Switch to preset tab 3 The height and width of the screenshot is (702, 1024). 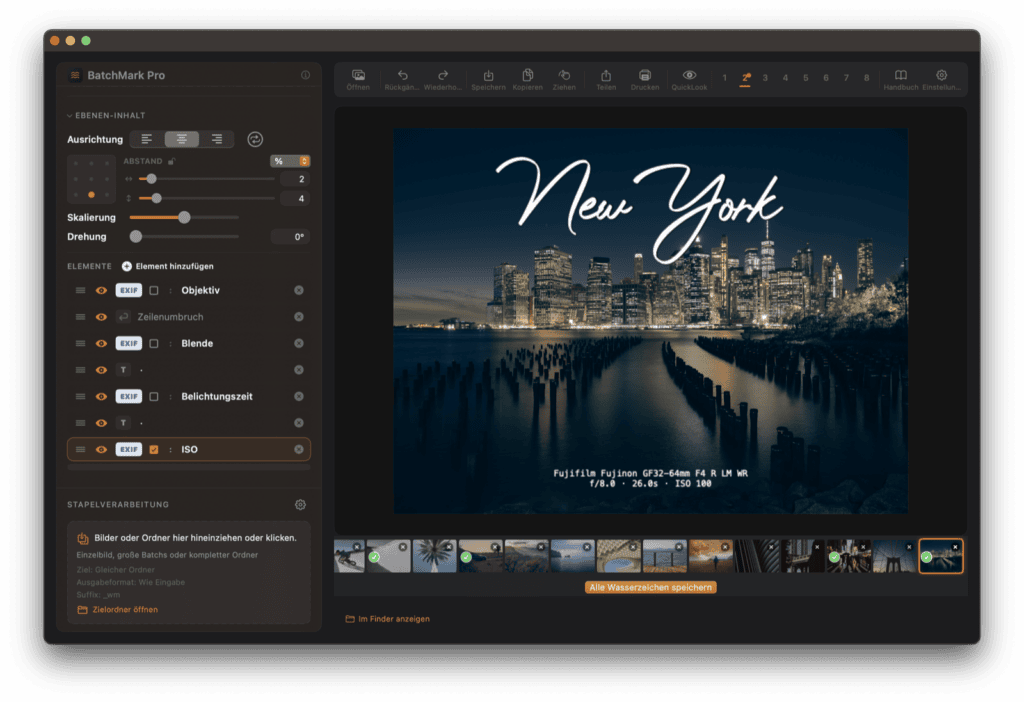tap(765, 78)
